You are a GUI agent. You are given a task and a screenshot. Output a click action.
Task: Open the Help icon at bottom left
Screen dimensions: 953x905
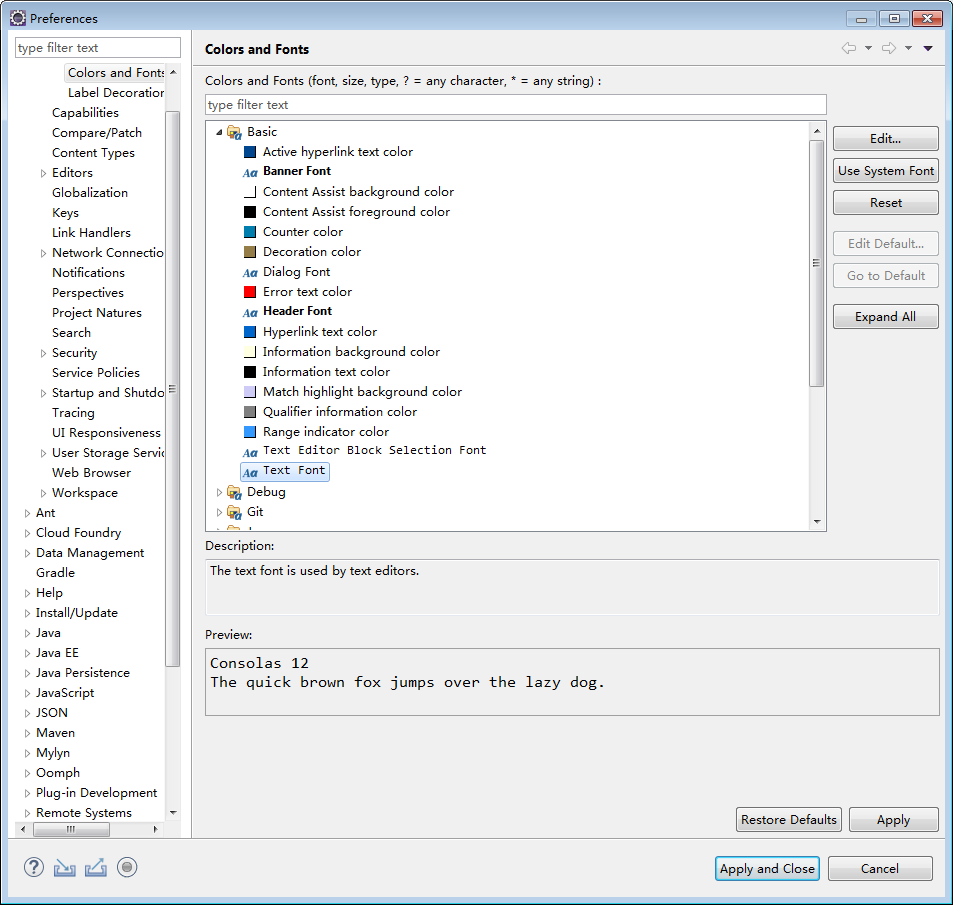(x=34, y=867)
